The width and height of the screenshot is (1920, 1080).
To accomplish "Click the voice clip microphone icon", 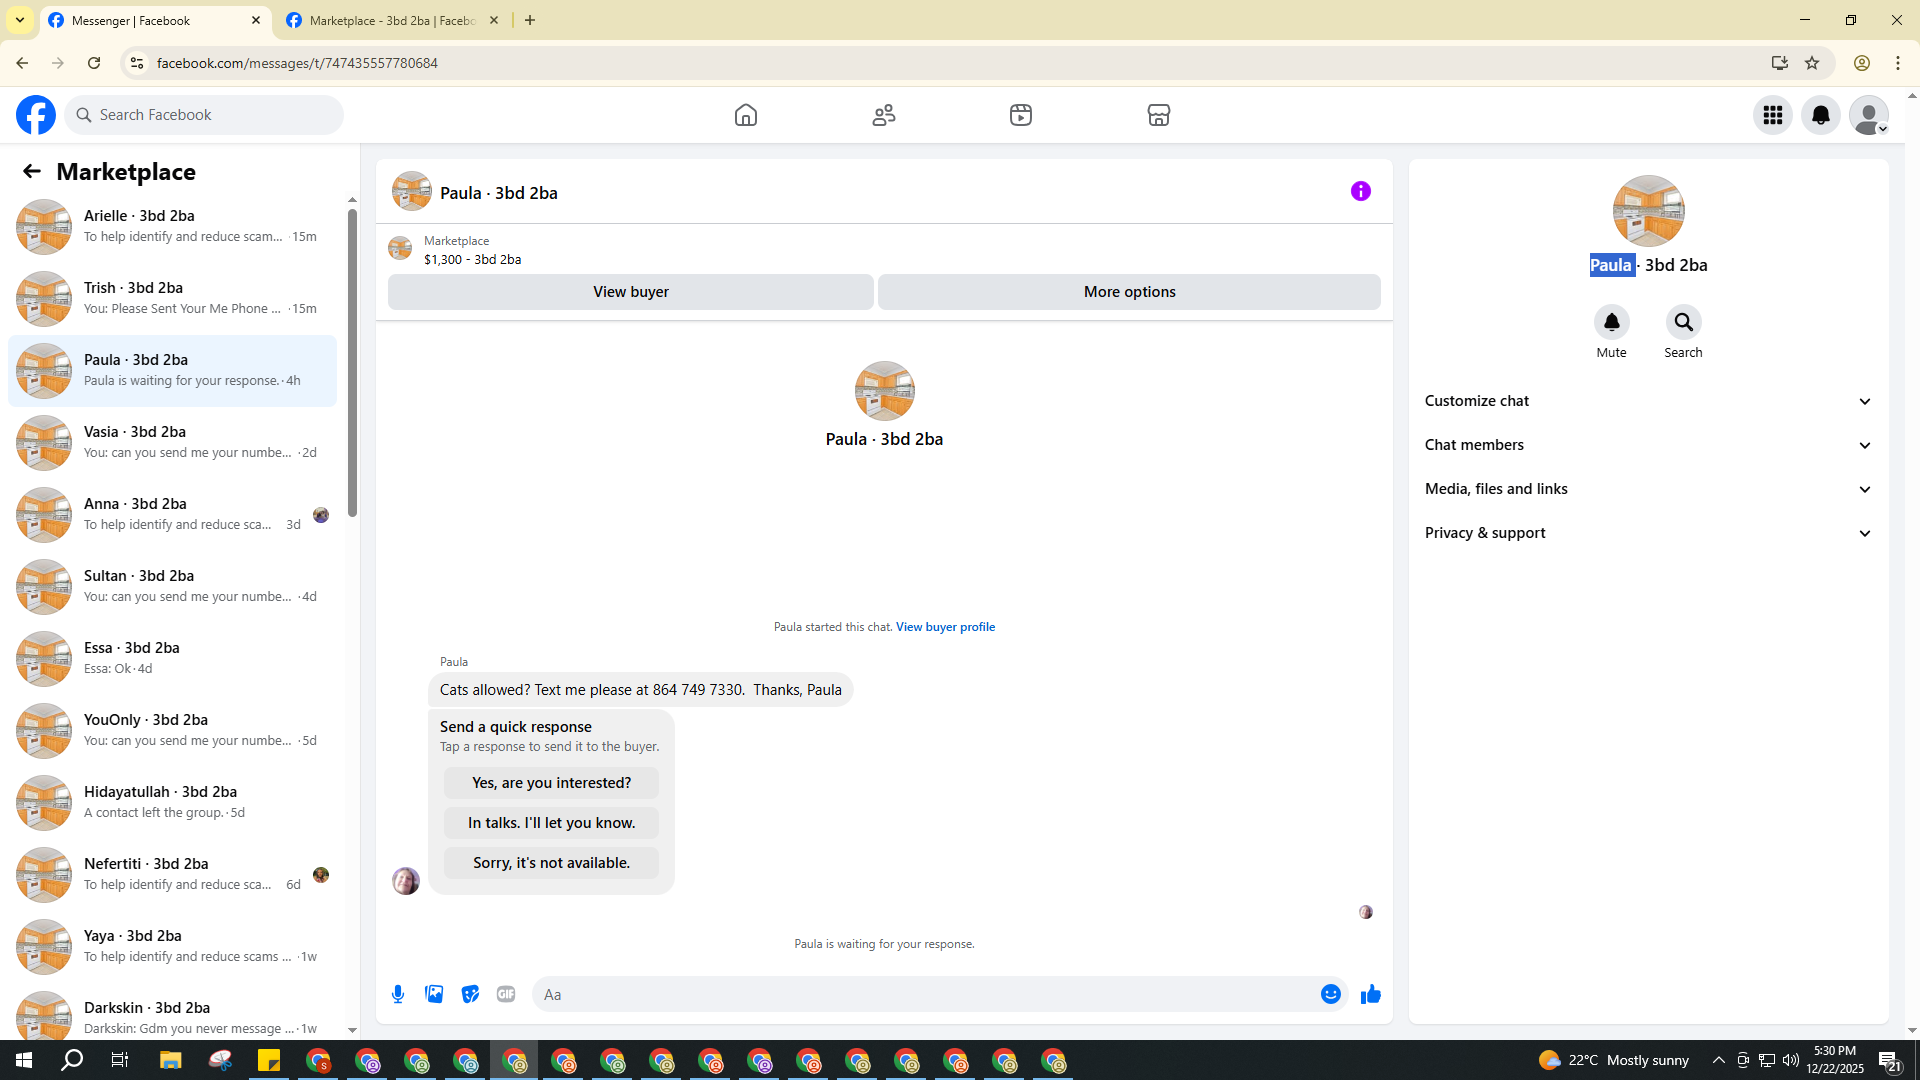I will (x=398, y=994).
